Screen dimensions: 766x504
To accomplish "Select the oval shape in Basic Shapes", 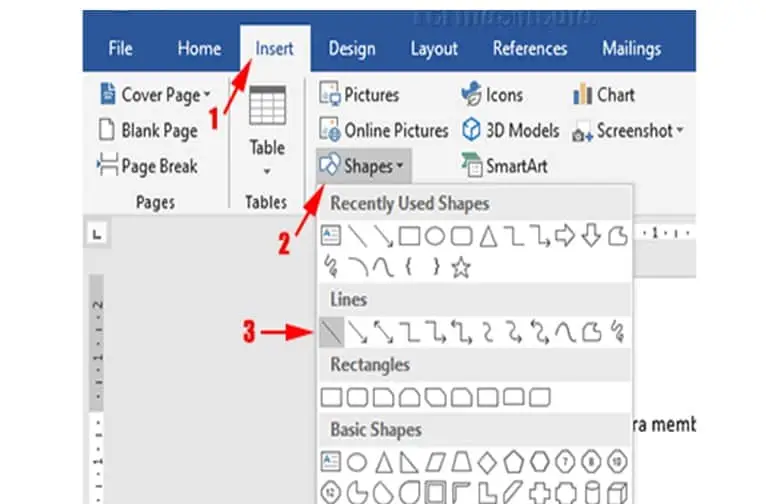I will 357,462.
